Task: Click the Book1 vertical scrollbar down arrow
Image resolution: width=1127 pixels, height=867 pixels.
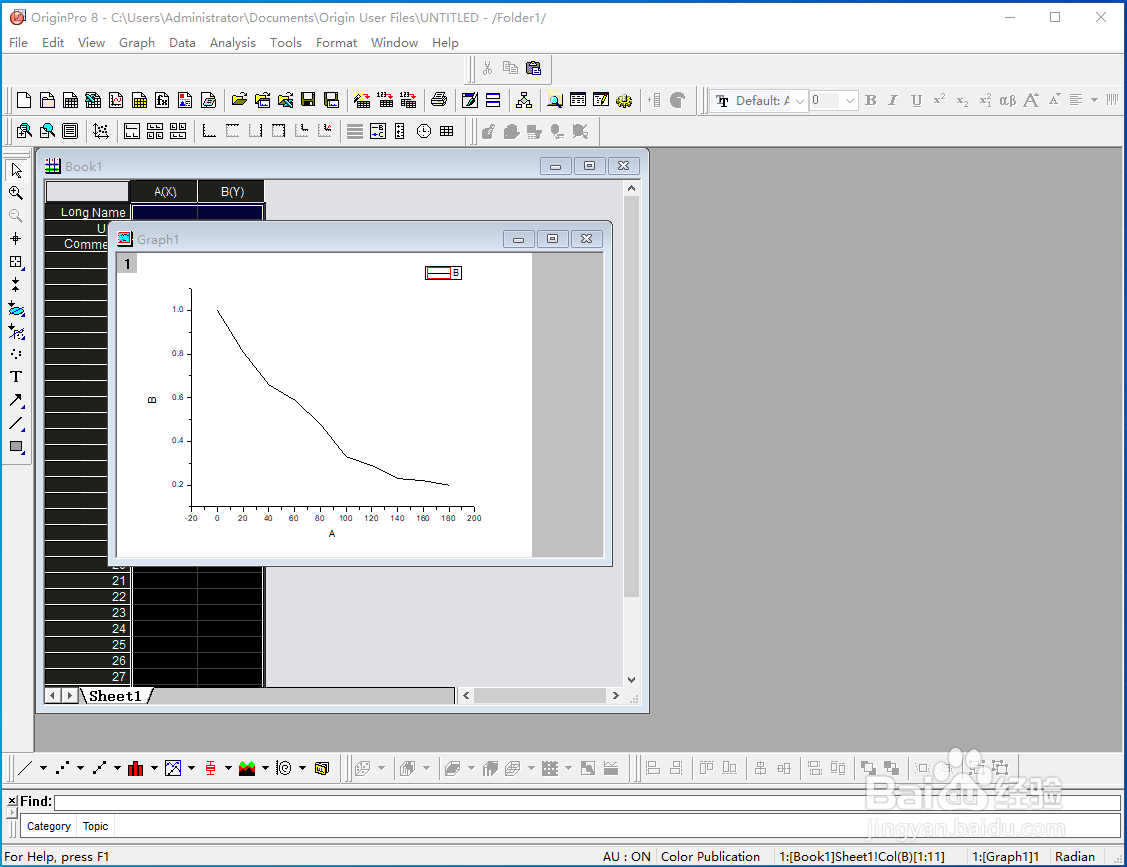Action: 631,679
